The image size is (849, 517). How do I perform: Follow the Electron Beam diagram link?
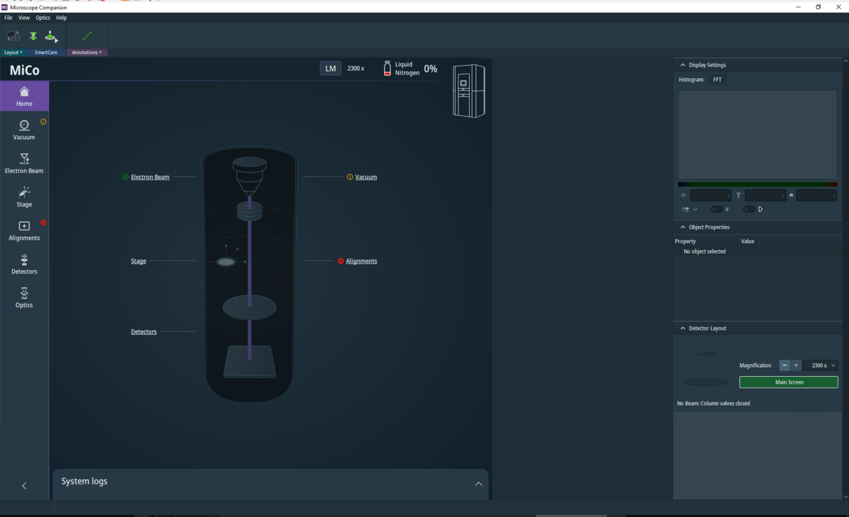pos(150,177)
